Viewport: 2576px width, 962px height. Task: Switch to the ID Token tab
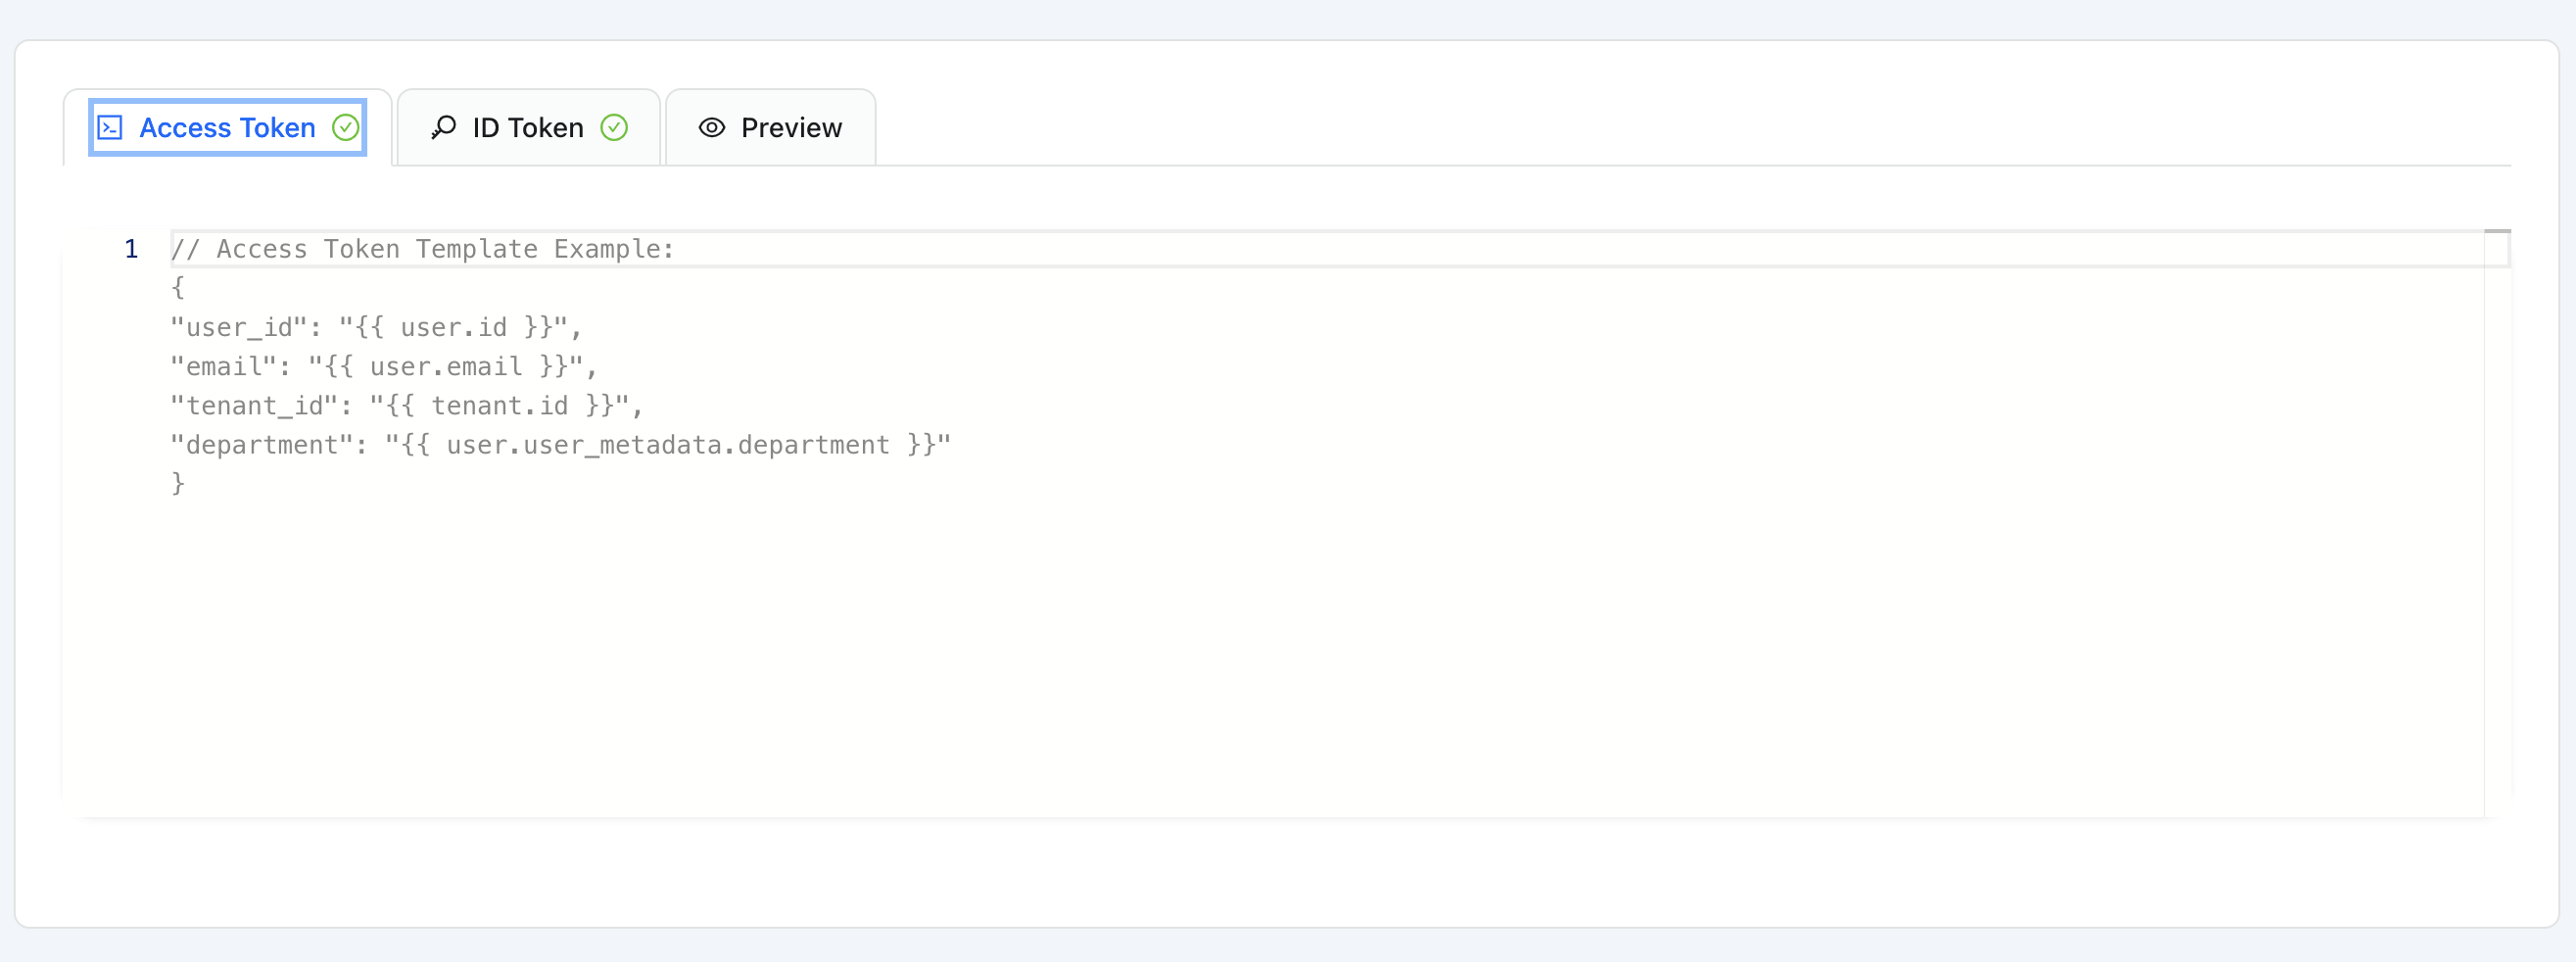click(529, 128)
